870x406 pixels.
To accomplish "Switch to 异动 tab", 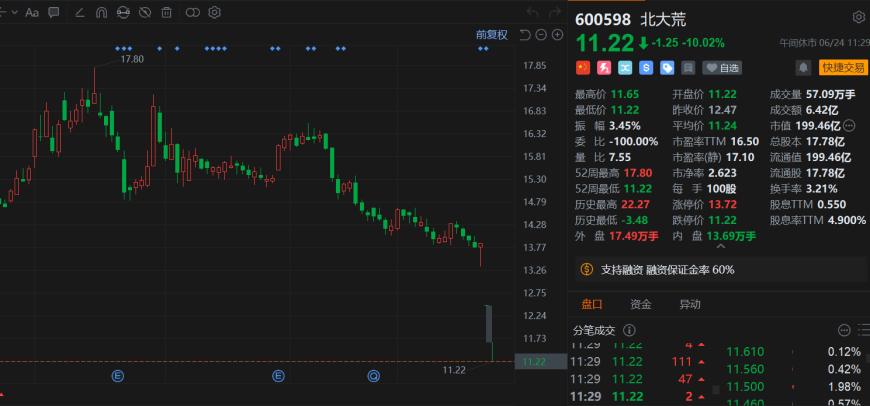I will point(690,304).
